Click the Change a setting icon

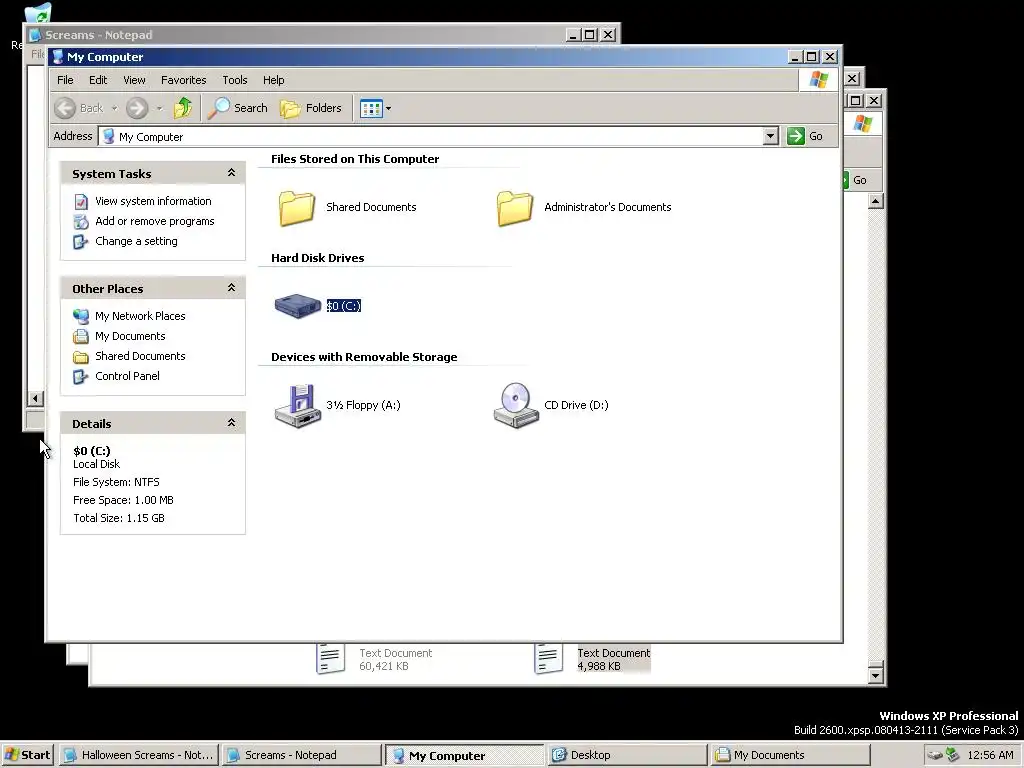coord(81,242)
